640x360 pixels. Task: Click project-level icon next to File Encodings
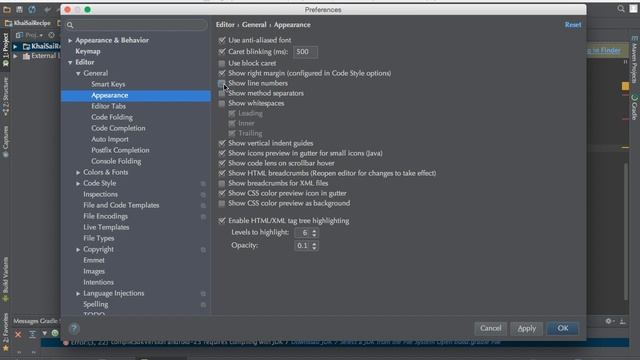pos(203,217)
